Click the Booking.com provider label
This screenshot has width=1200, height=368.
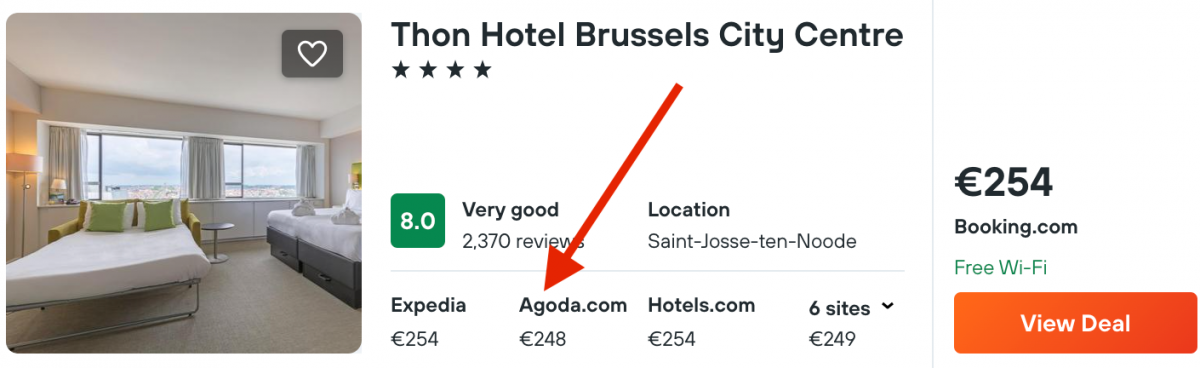click(1016, 227)
